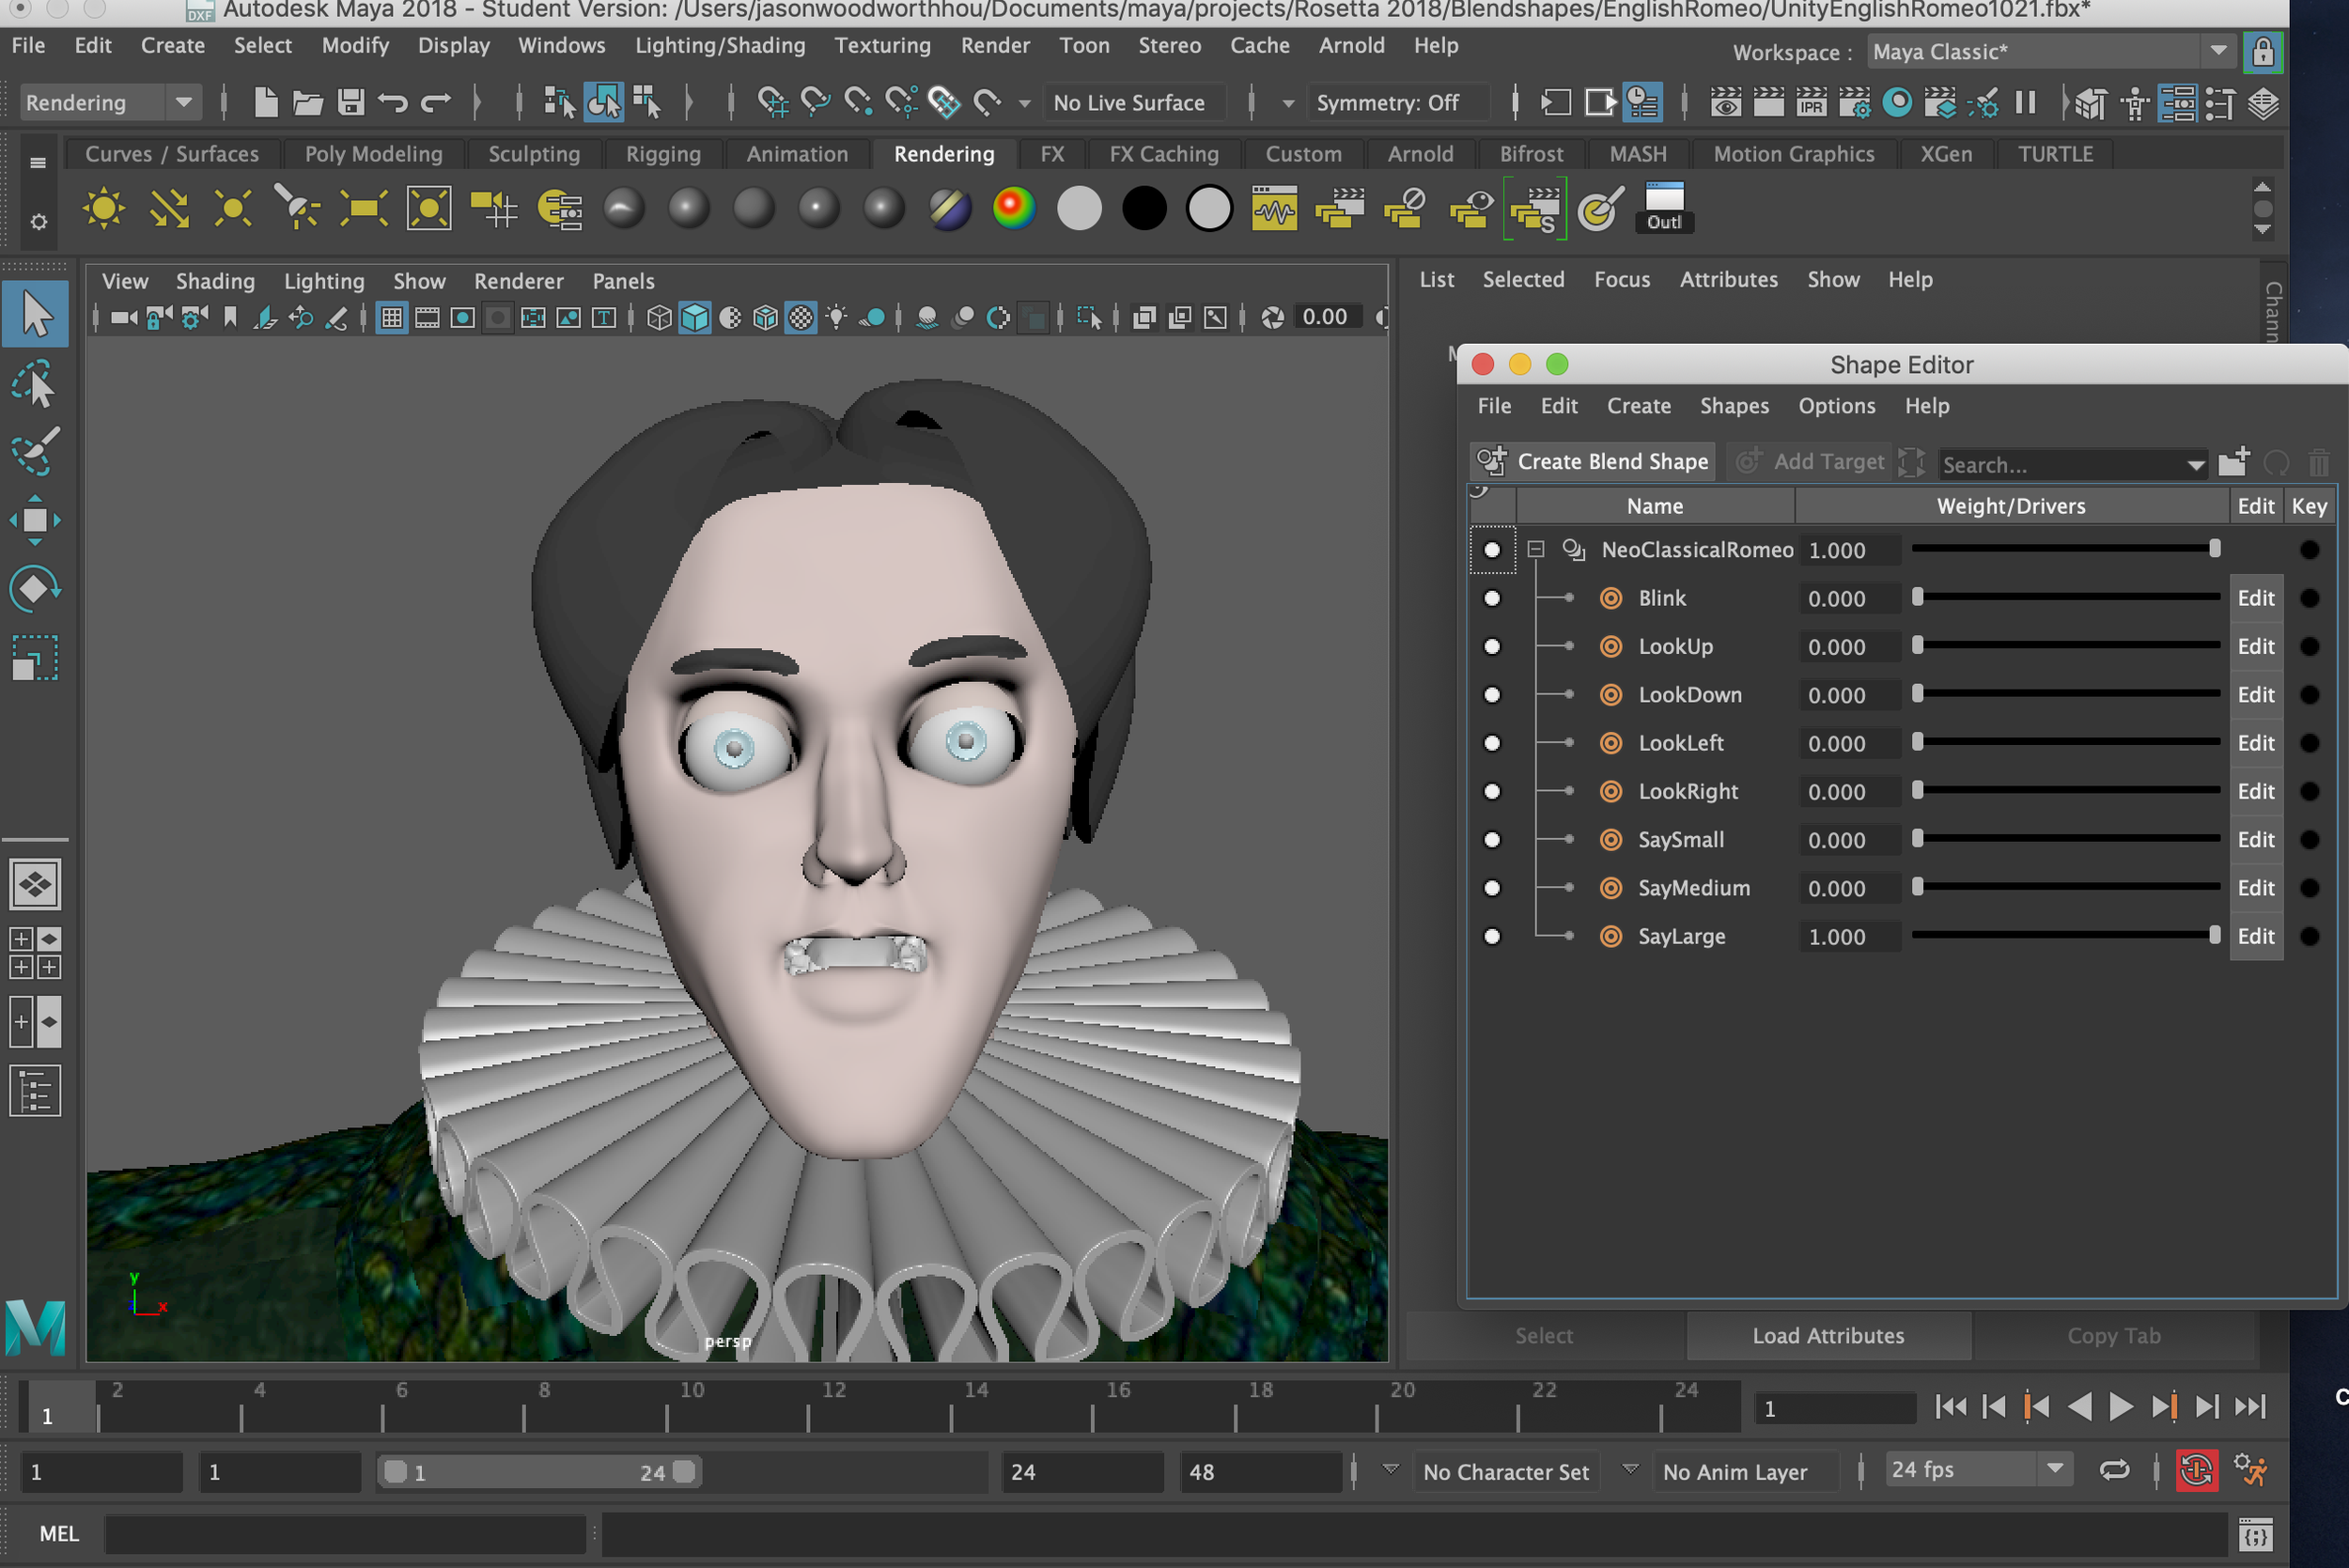Click the Ramp Shader color icon

click(x=1013, y=209)
